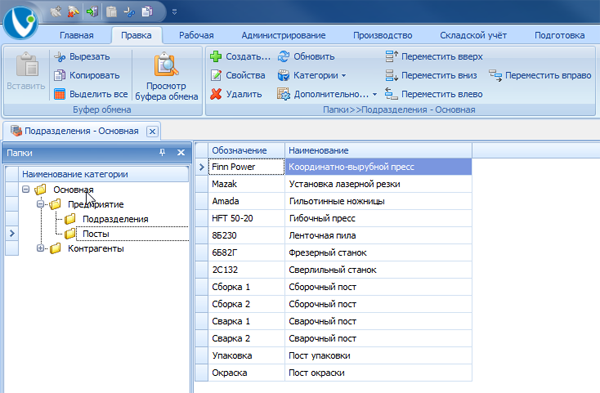The image size is (600, 393).
Task: Collapse the Предприятие tree node
Action: click(40, 204)
